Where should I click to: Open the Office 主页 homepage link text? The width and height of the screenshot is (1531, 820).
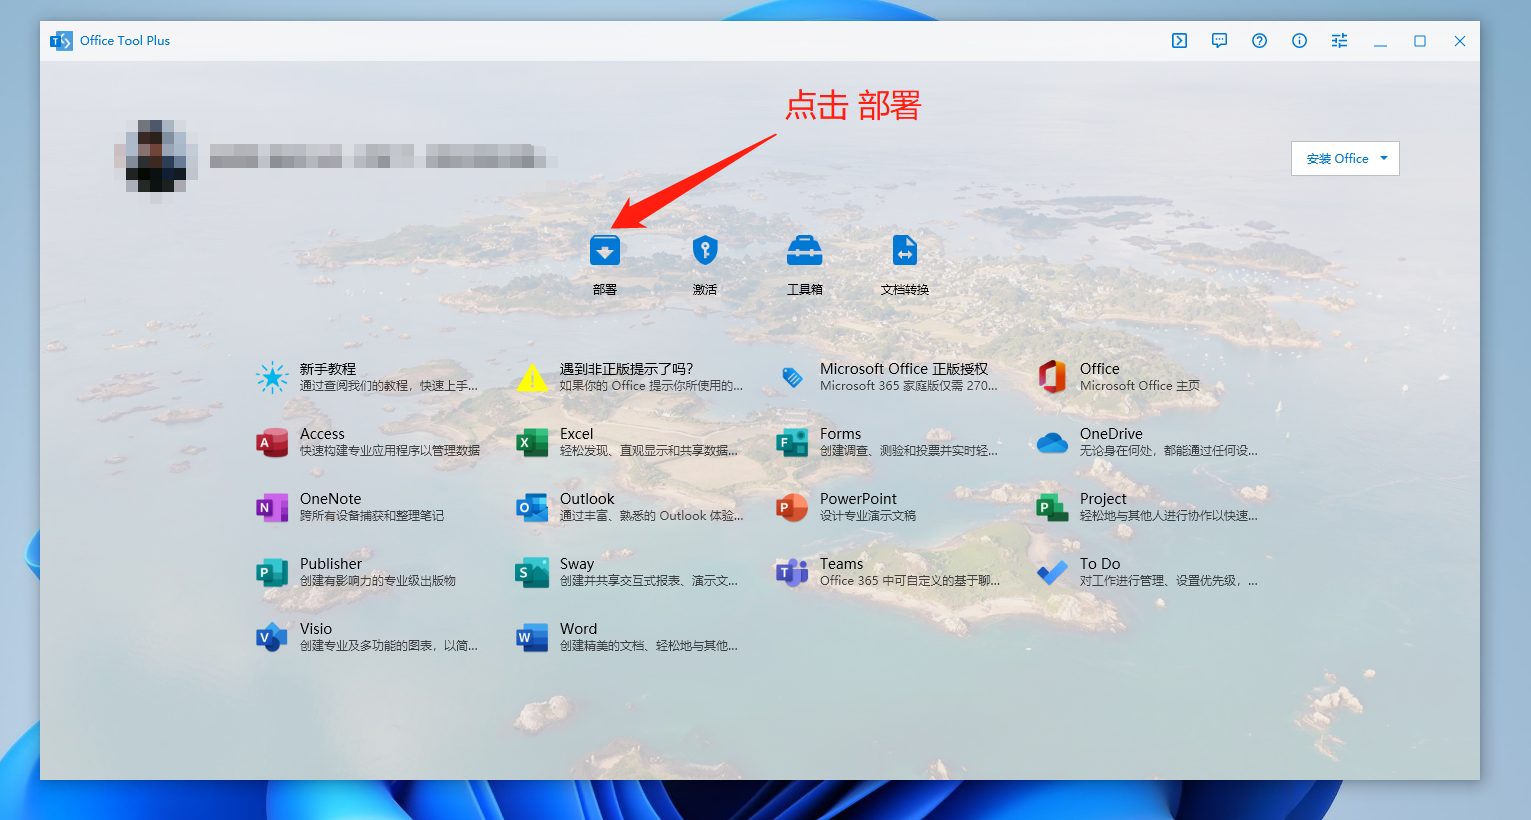1139,386
